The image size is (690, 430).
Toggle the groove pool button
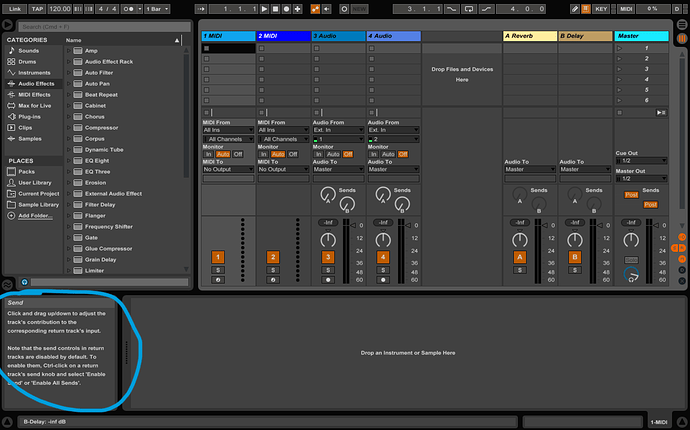pyautogui.click(x=7, y=284)
